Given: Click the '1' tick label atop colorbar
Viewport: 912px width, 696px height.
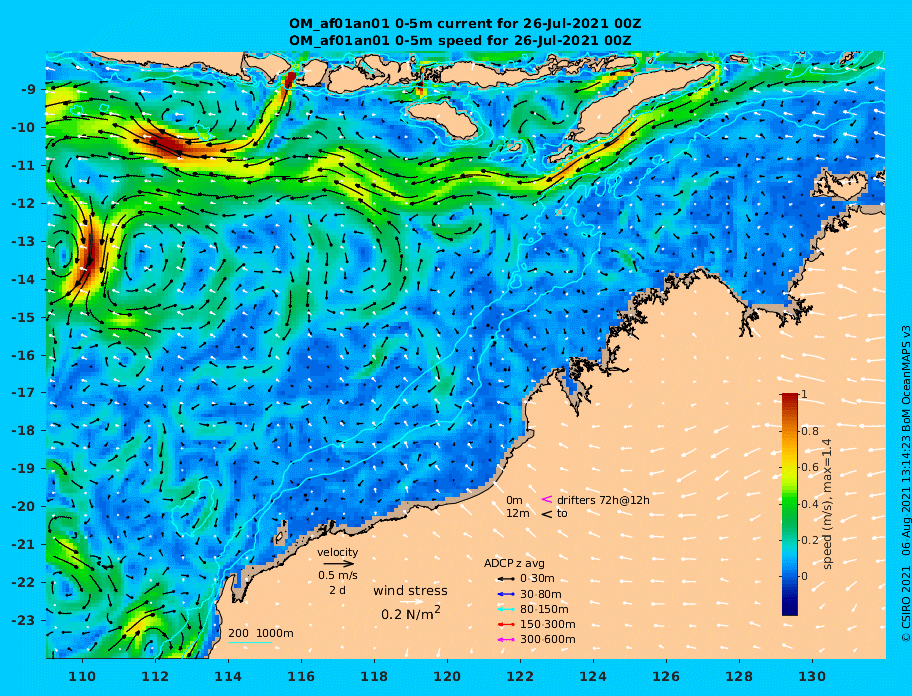Looking at the screenshot, I should [x=804, y=394].
